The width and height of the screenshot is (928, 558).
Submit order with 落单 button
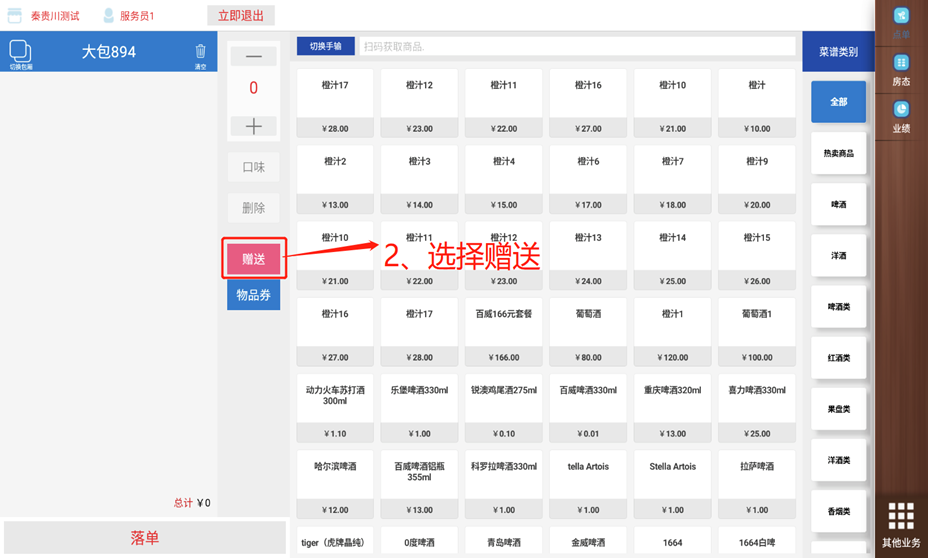(x=144, y=537)
